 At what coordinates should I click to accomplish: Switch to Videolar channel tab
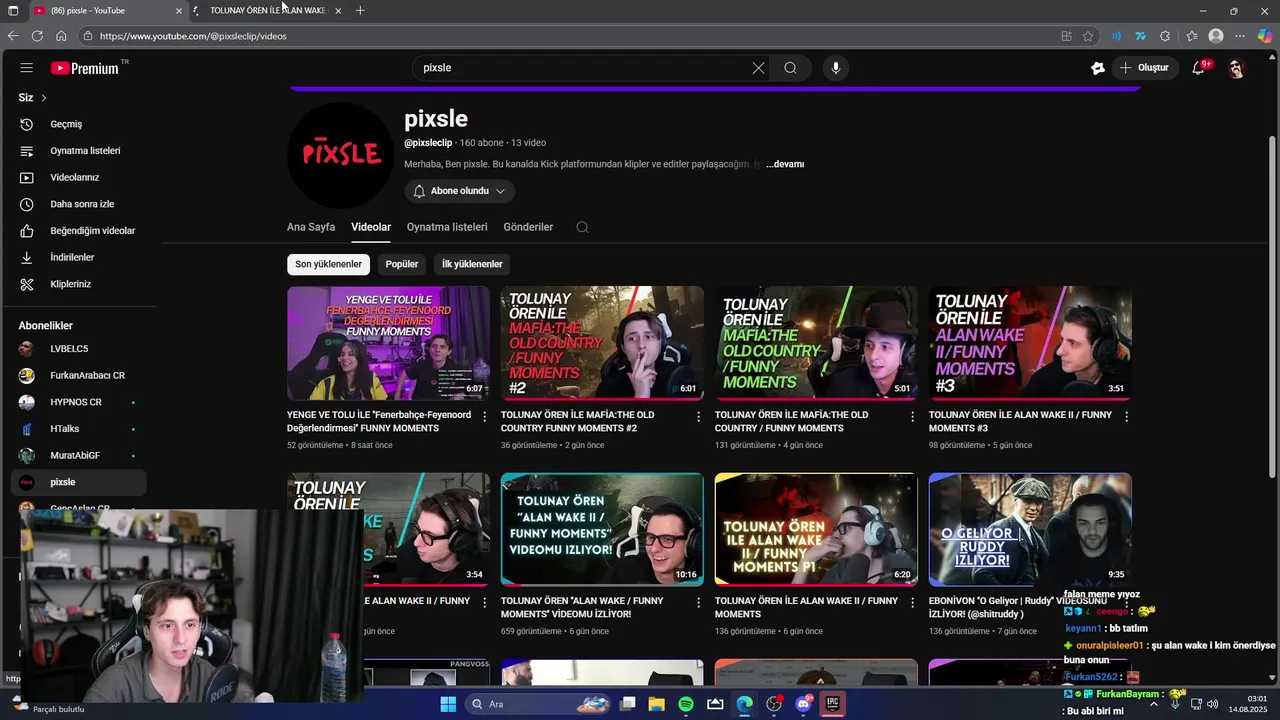click(371, 227)
